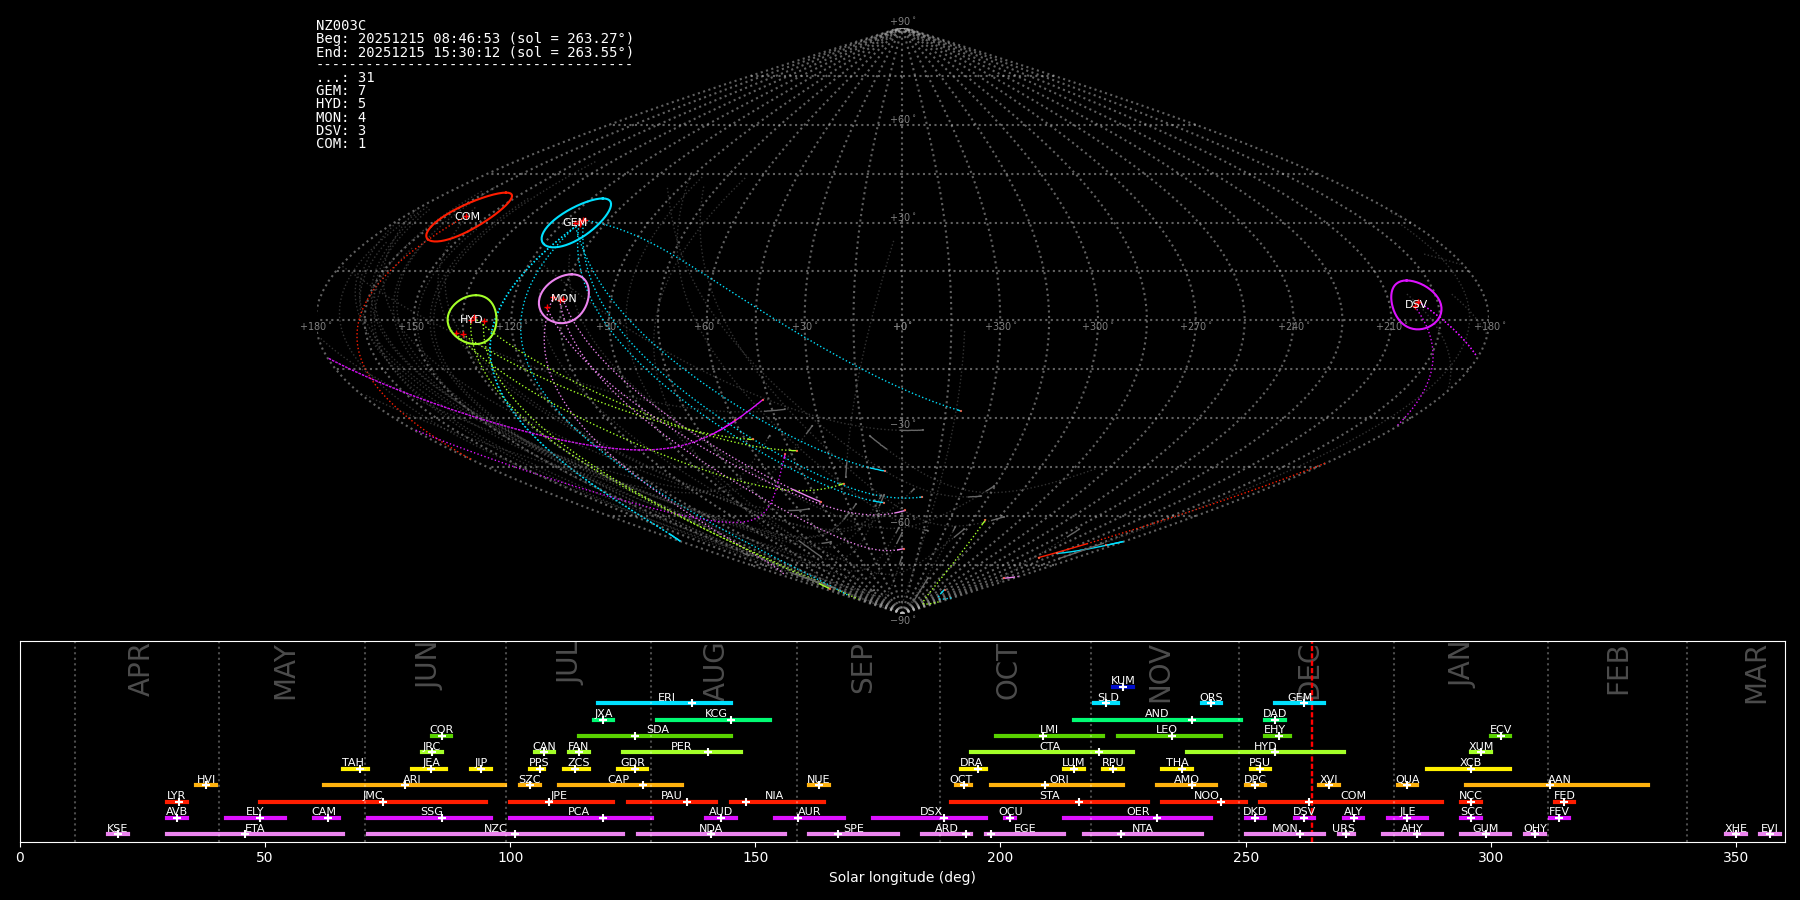Click the SDA shower label

[657, 729]
